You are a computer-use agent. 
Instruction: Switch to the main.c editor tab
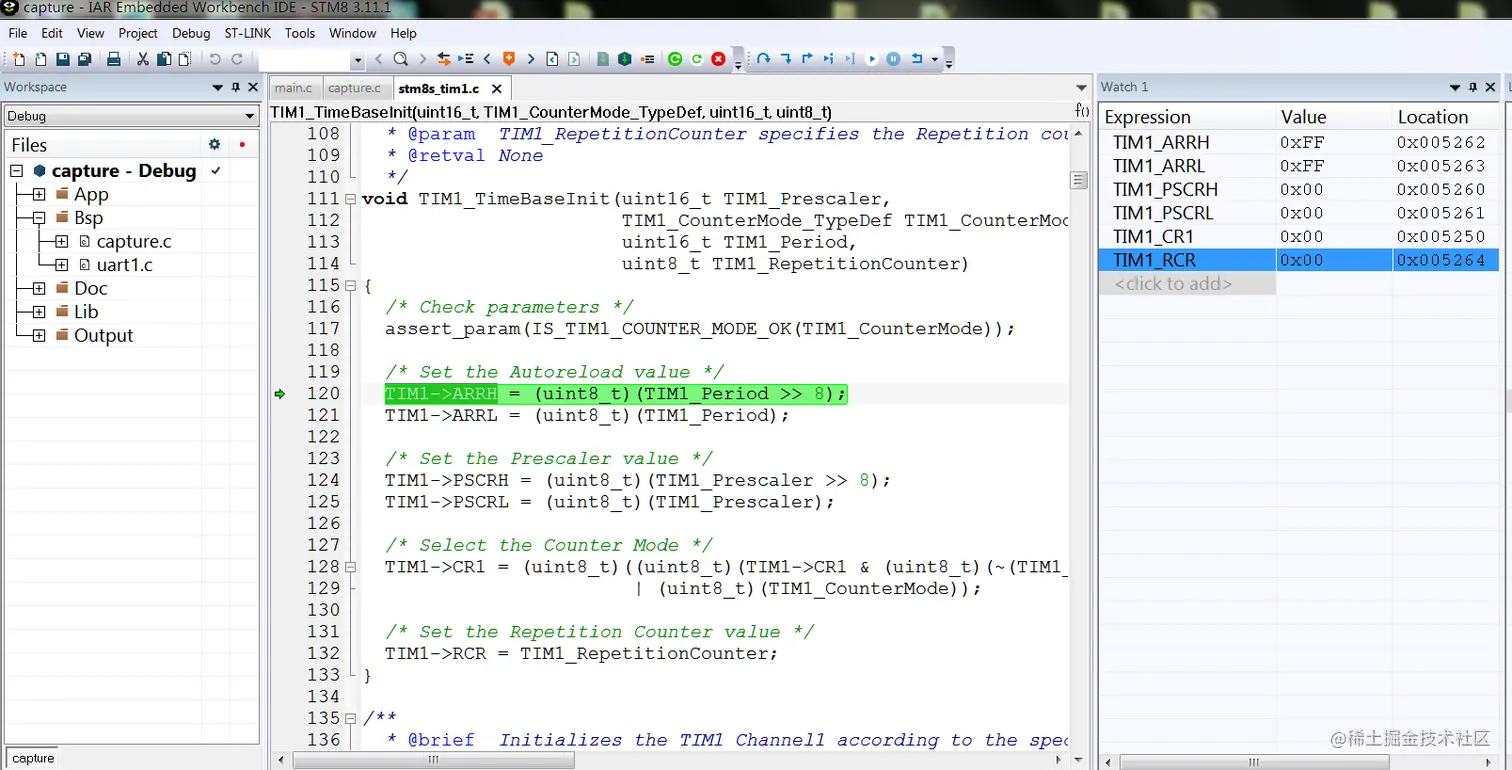294,88
